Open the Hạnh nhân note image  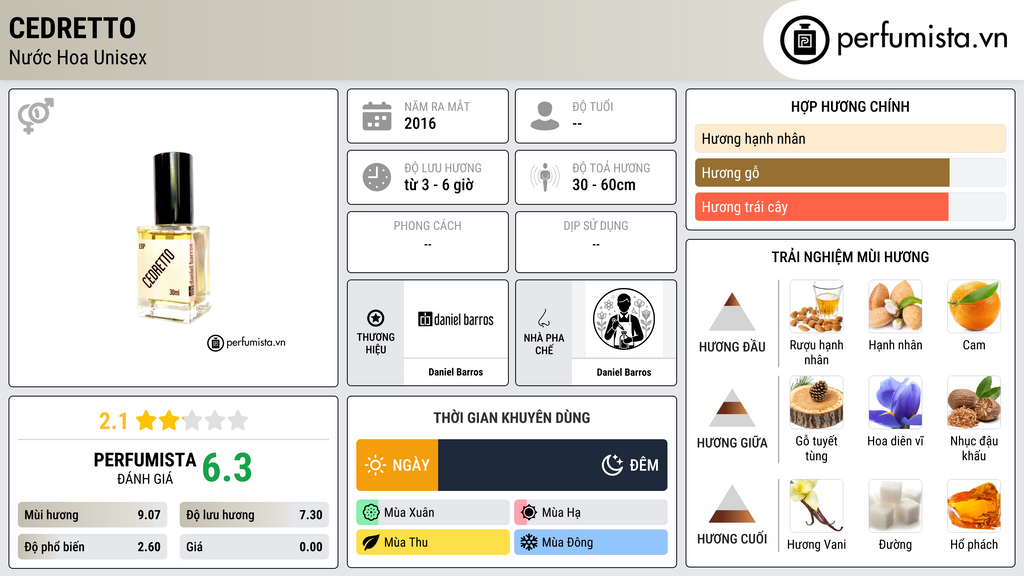coord(895,306)
